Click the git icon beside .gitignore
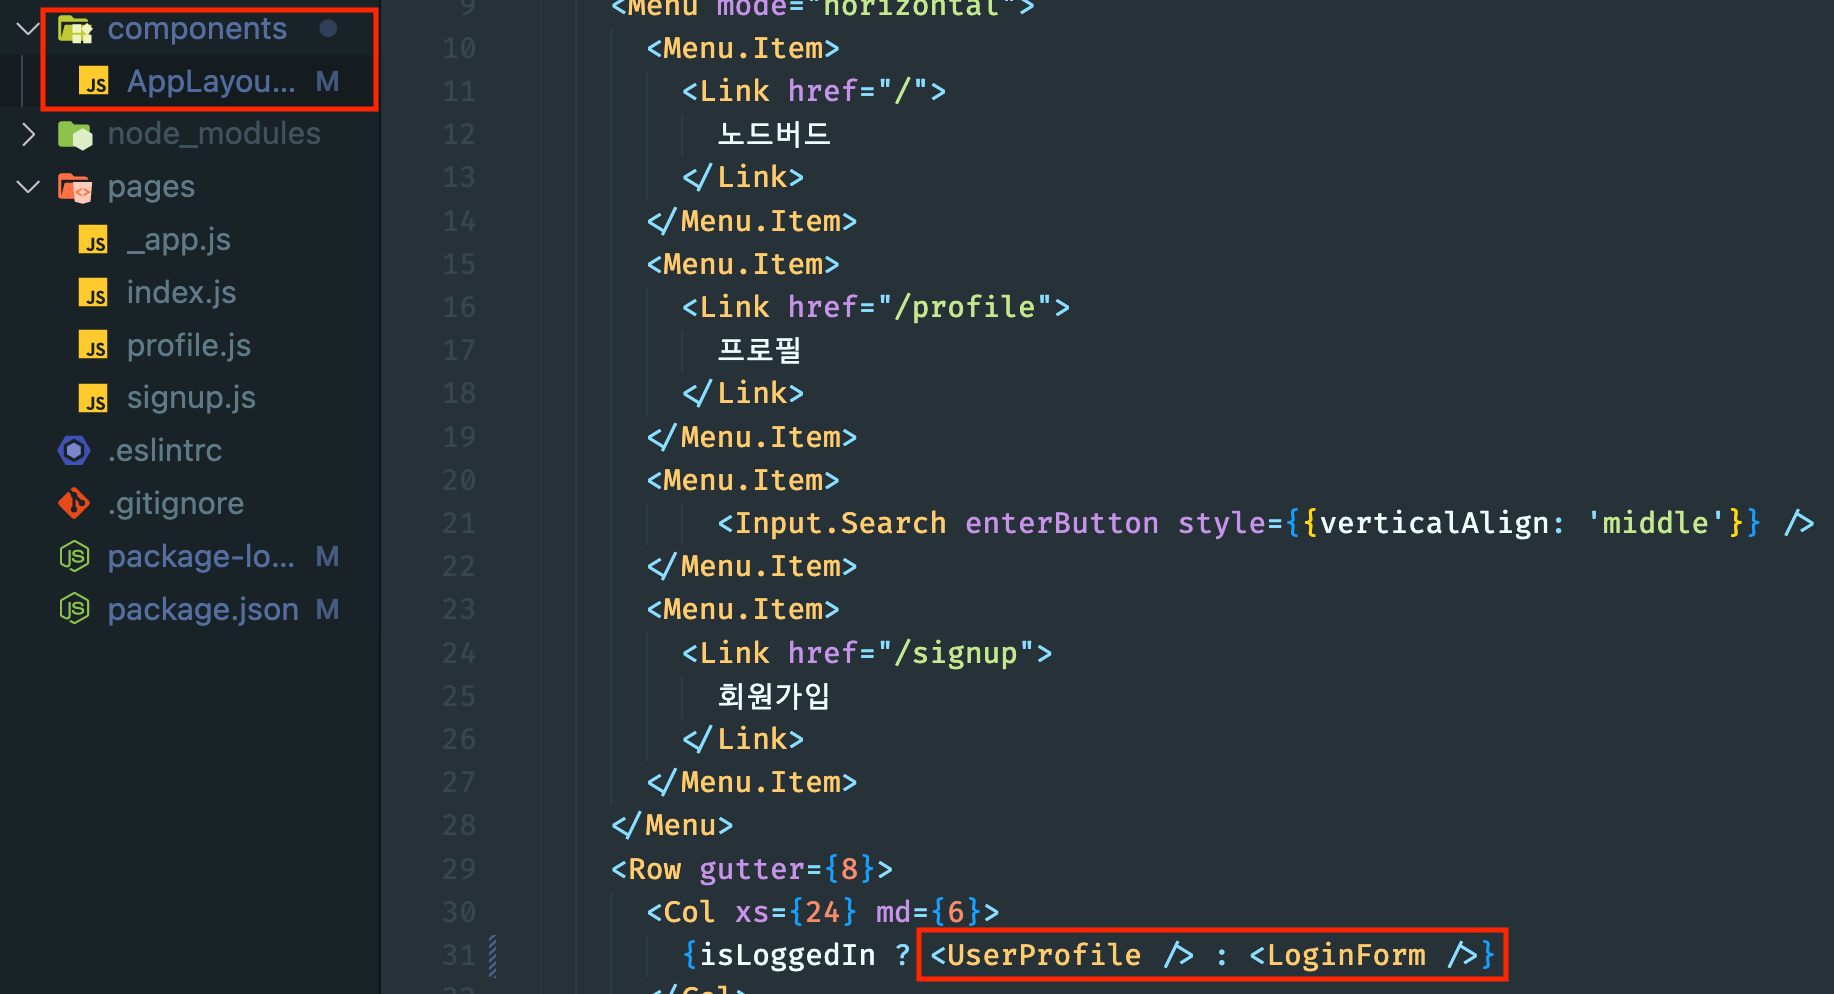The image size is (1834, 994). tap(74, 504)
